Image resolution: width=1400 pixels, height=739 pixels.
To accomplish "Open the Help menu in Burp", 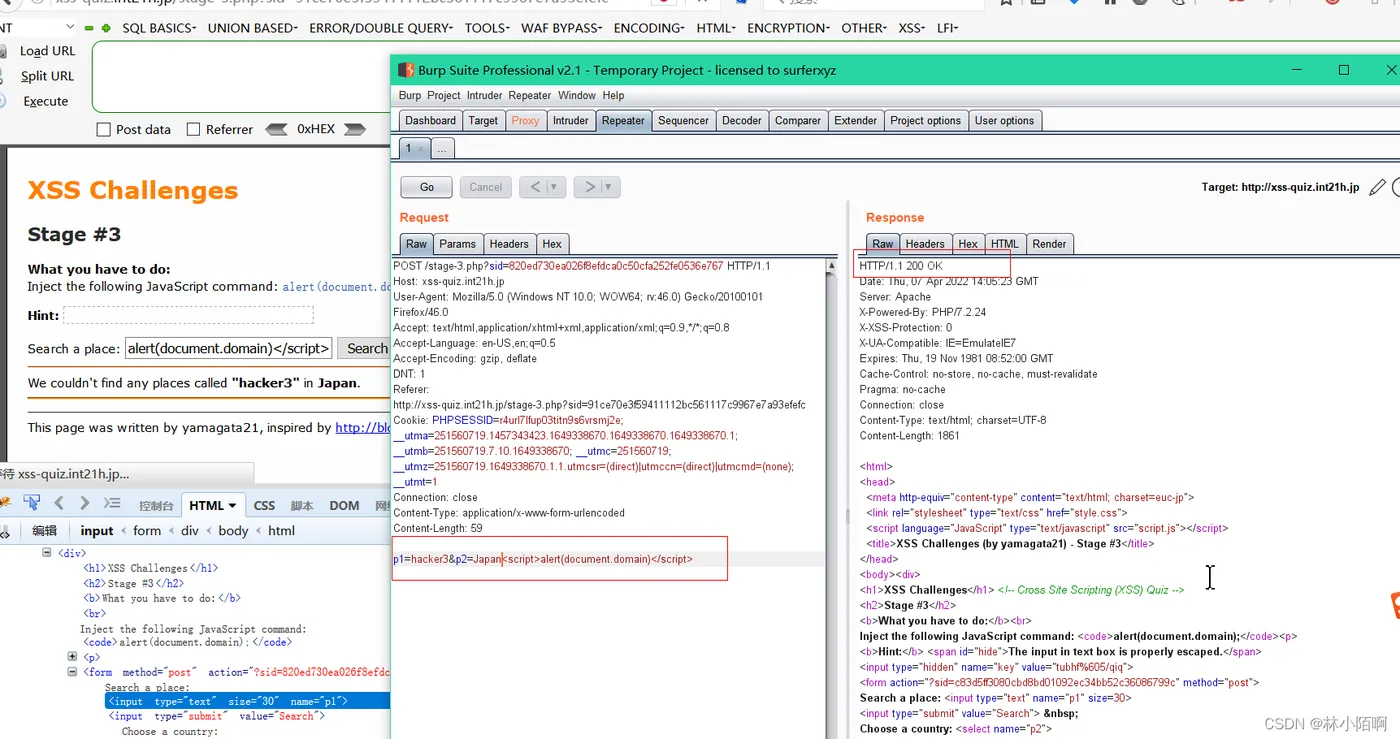I will tap(614, 96).
